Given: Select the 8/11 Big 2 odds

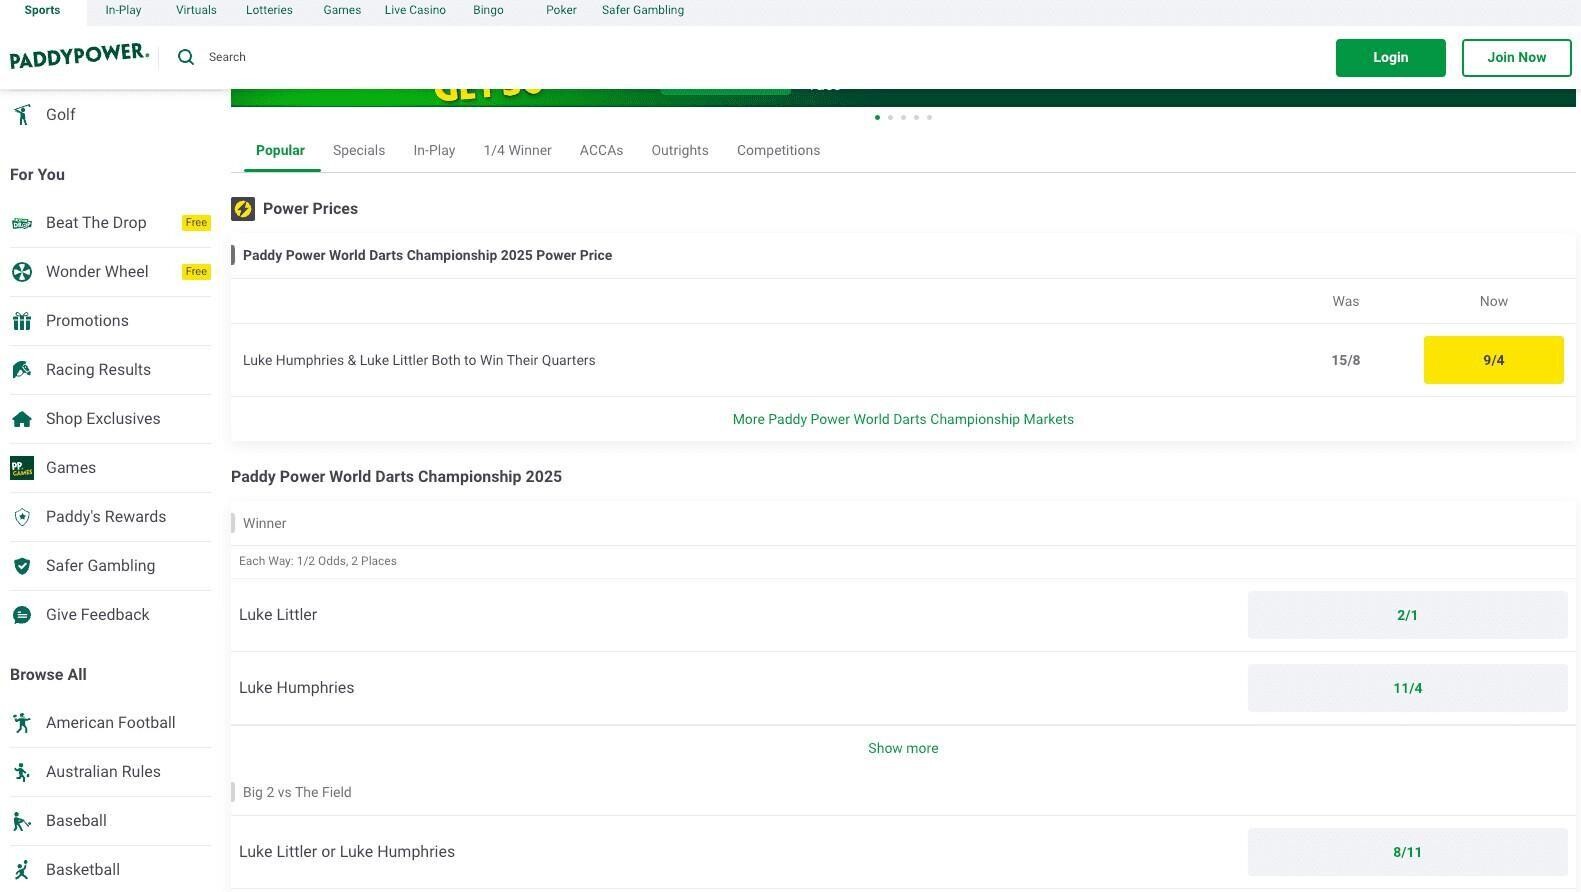Looking at the screenshot, I should click(x=1407, y=852).
